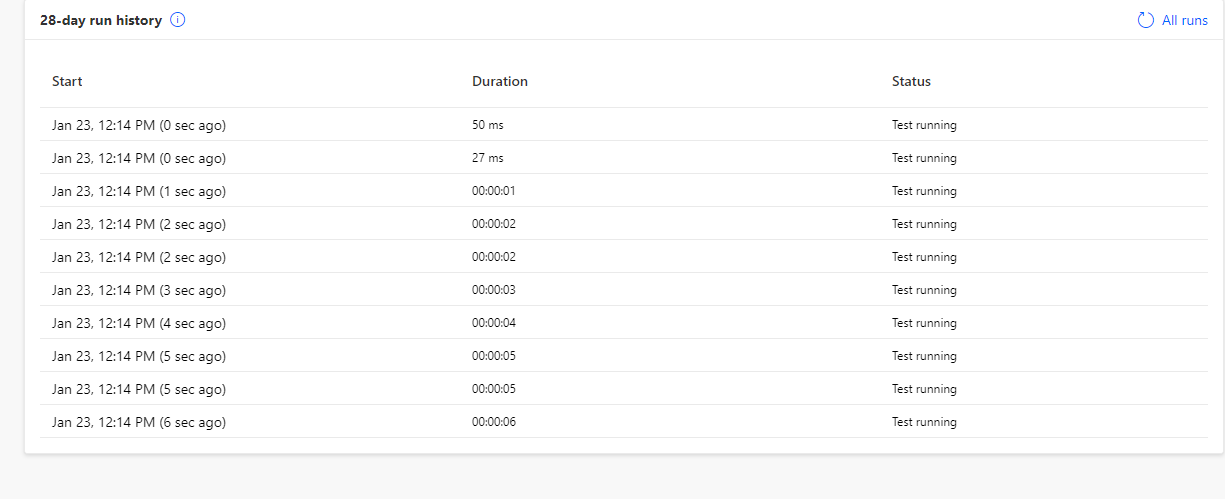1225x499 pixels.
Task: Open the run with 50 ms duration
Action: pos(139,125)
